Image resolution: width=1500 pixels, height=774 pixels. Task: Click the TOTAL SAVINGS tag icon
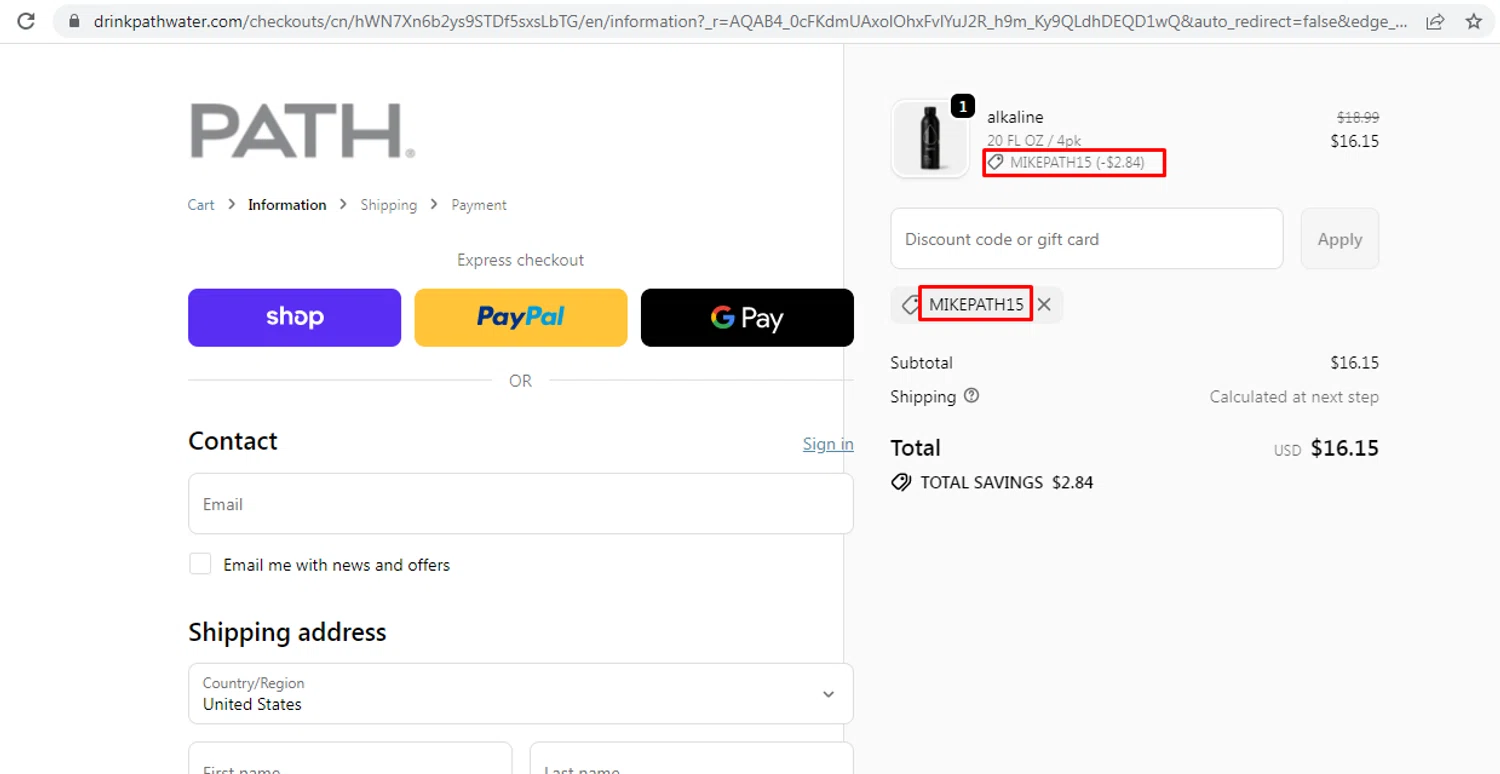pyautogui.click(x=901, y=482)
